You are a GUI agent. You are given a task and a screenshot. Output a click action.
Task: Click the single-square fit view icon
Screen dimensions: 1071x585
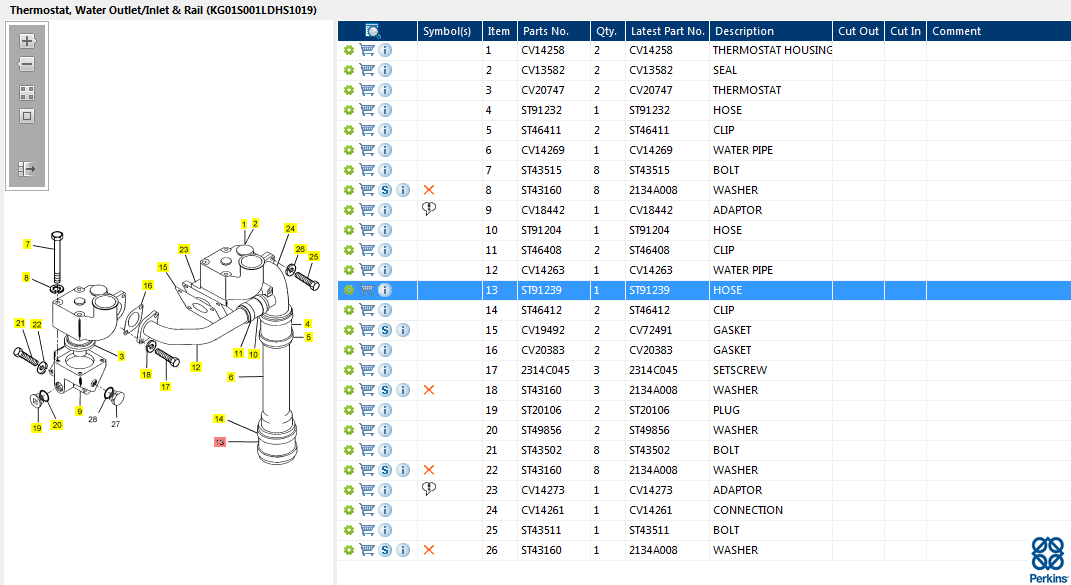(27, 116)
